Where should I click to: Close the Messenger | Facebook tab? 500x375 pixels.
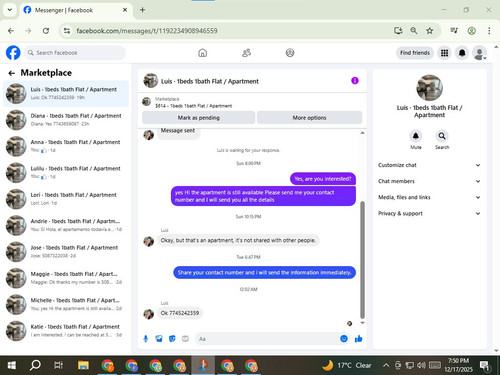[125, 10]
